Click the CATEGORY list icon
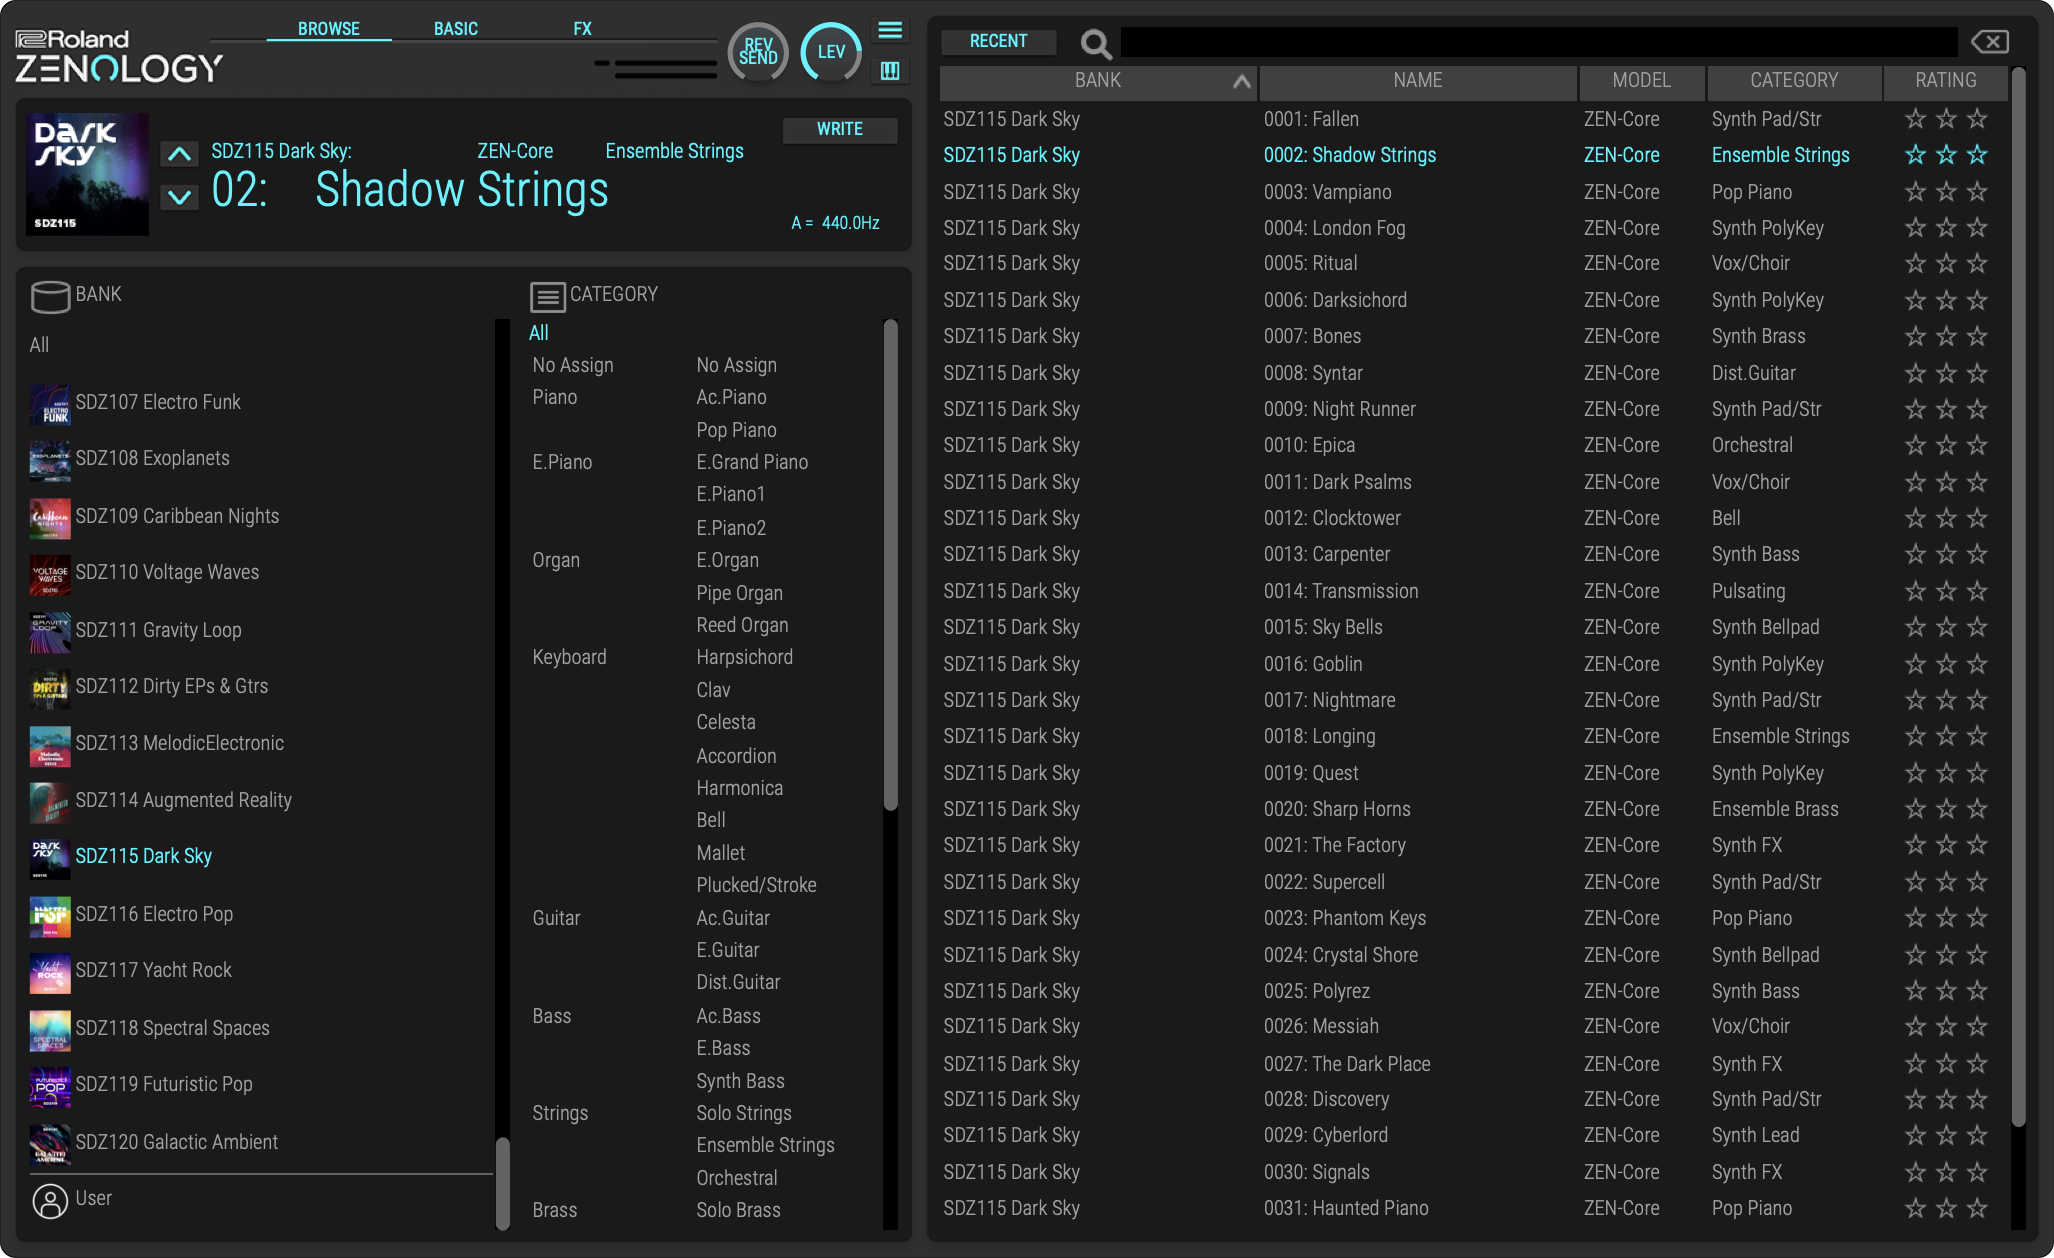Viewport: 2054px width, 1258px height. click(547, 297)
